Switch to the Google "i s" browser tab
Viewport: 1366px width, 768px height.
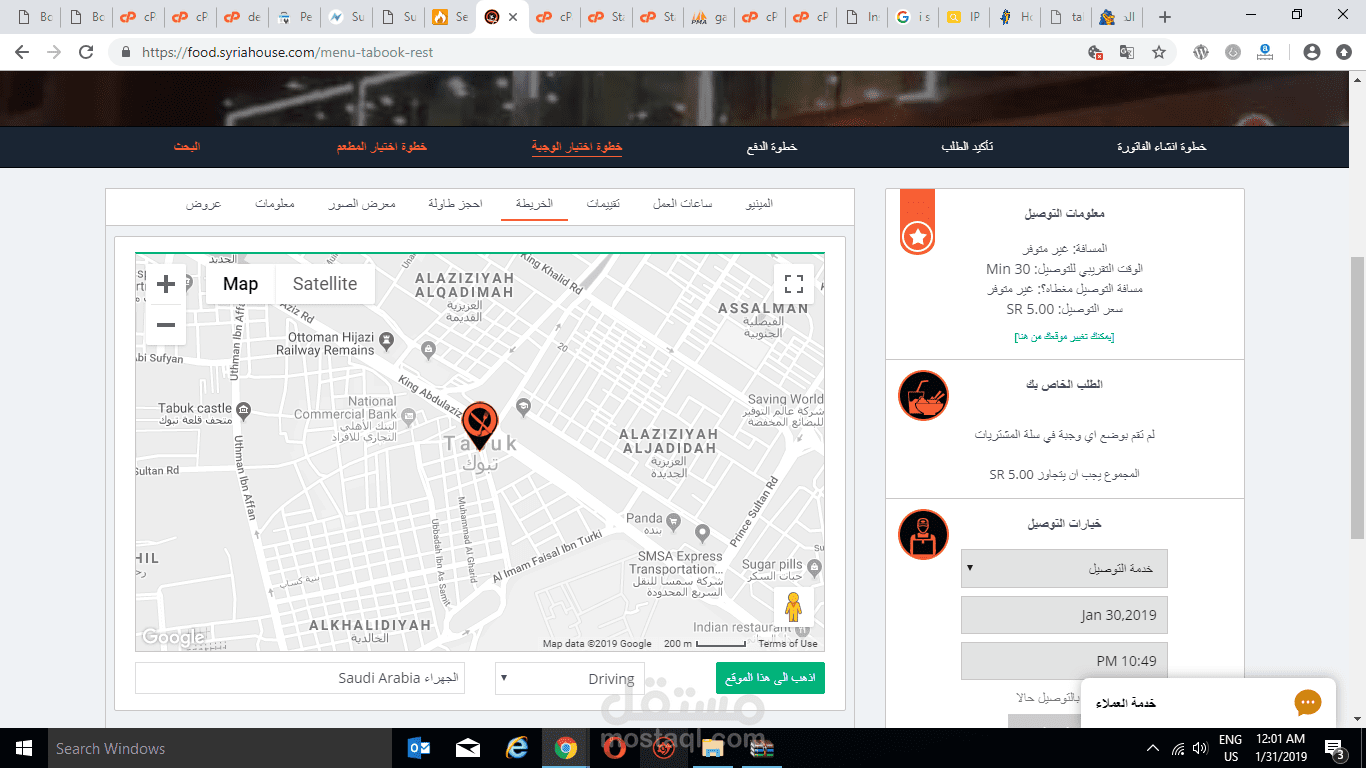[914, 17]
